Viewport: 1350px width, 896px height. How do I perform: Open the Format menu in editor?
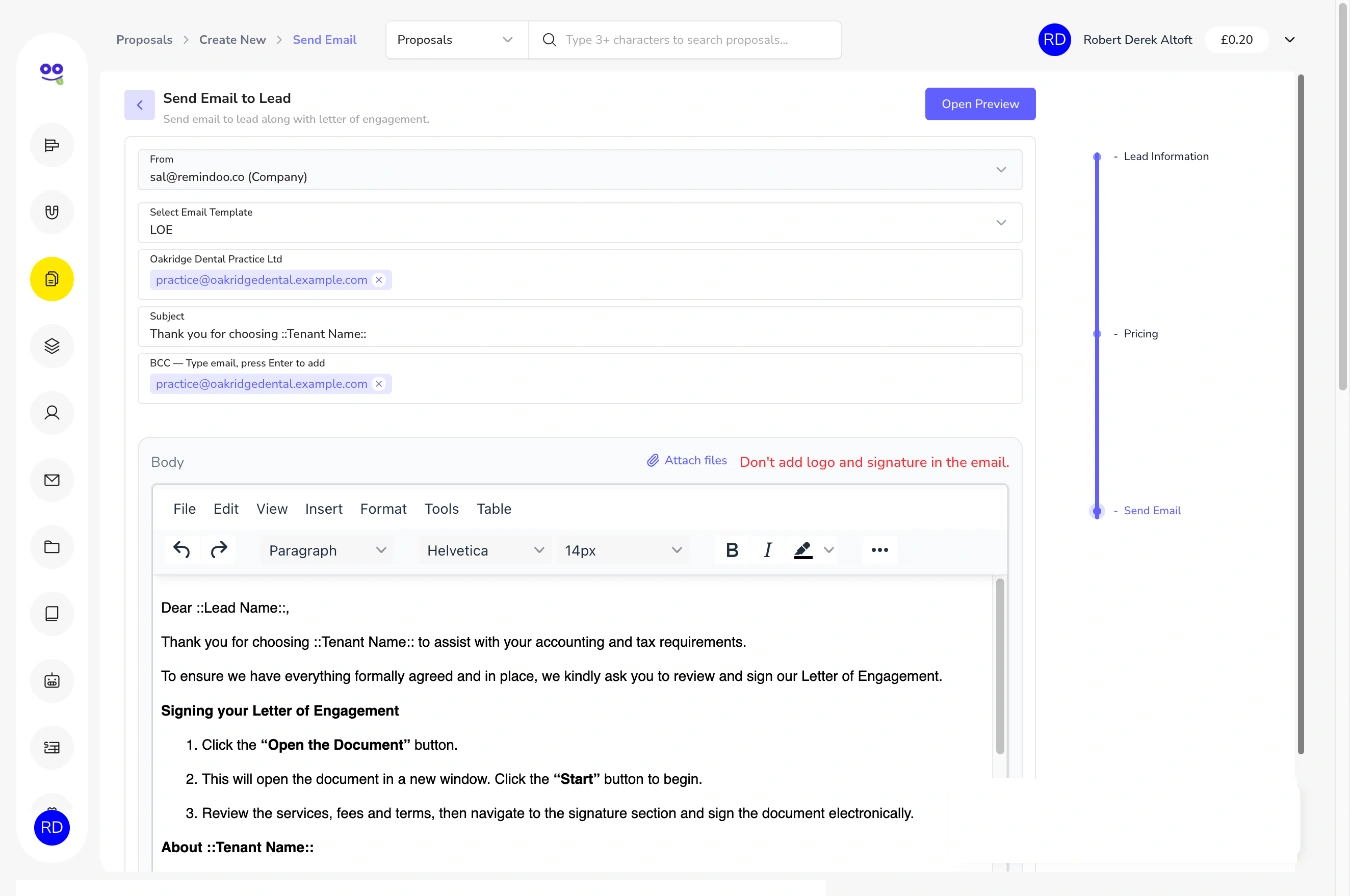pos(384,509)
